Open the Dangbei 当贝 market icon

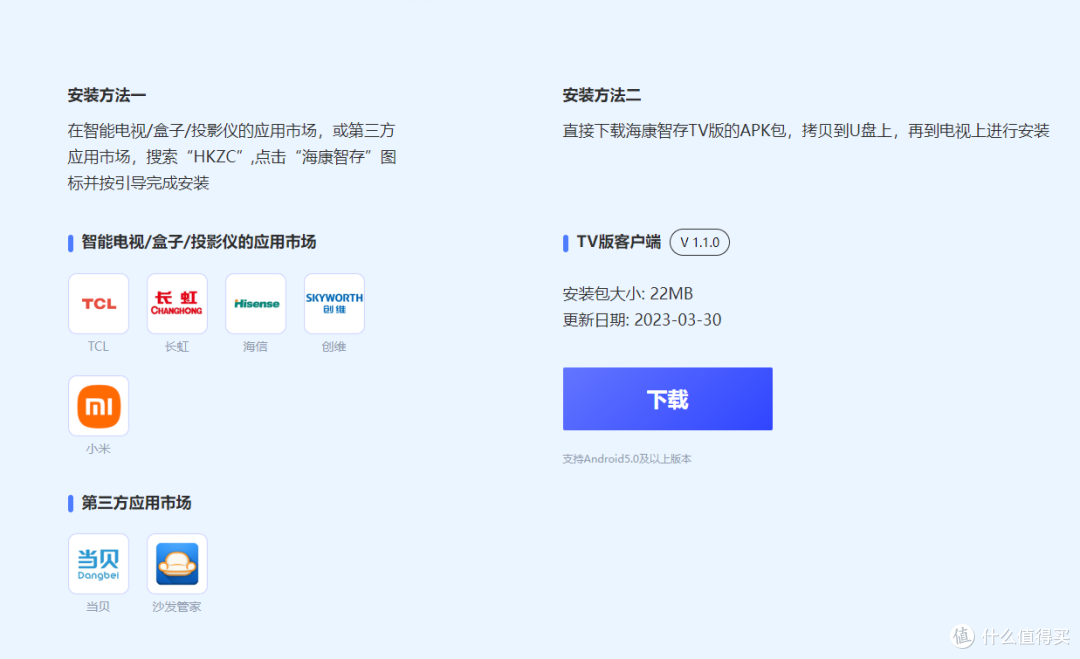point(98,564)
